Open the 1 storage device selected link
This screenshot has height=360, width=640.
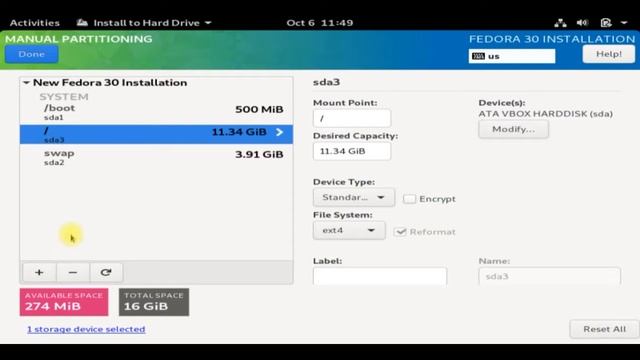(86, 329)
